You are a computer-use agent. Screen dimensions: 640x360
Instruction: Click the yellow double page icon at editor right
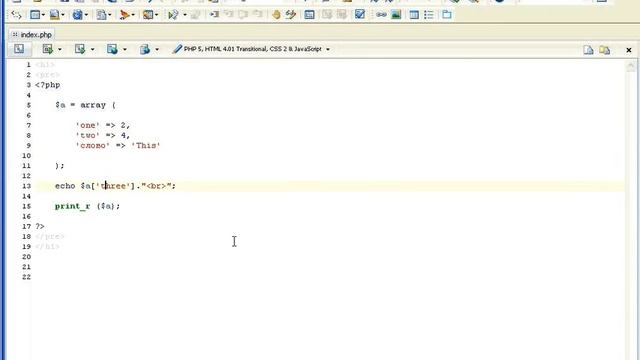(x=604, y=50)
